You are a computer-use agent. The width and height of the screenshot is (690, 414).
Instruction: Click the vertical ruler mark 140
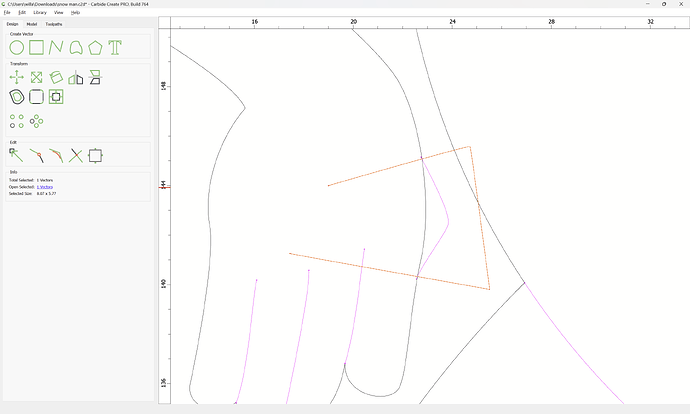(164, 284)
